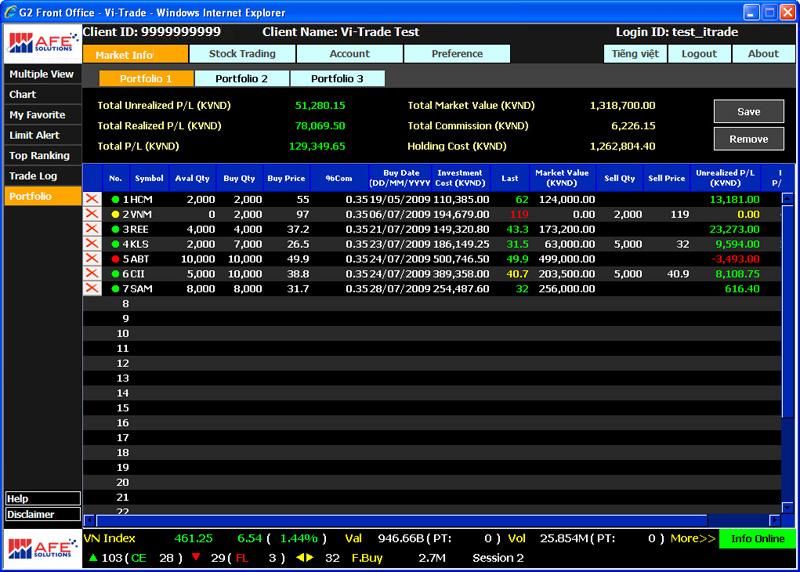Open My Favorite from sidebar
Image resolution: width=800 pixels, height=572 pixels.
tap(42, 115)
